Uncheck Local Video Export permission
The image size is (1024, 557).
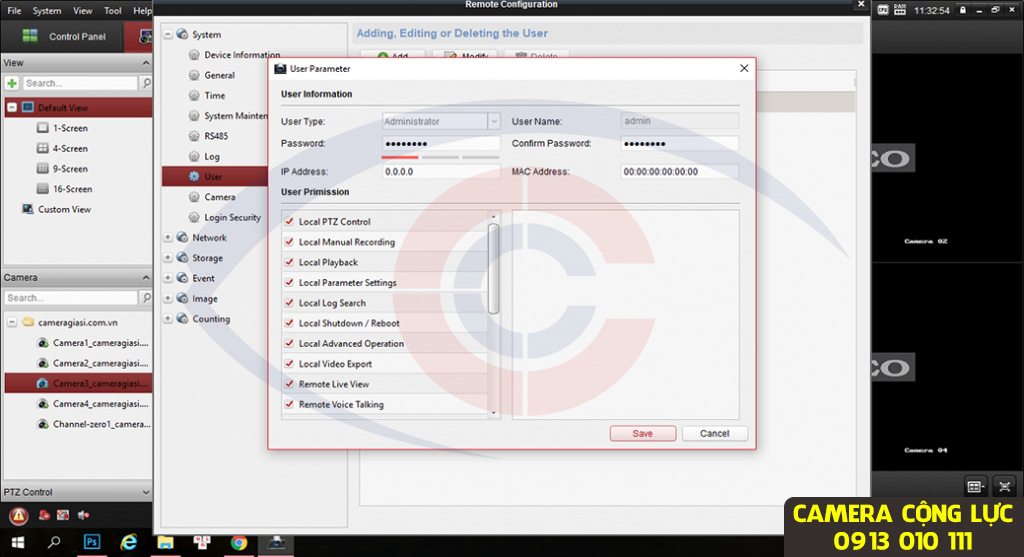[289, 363]
